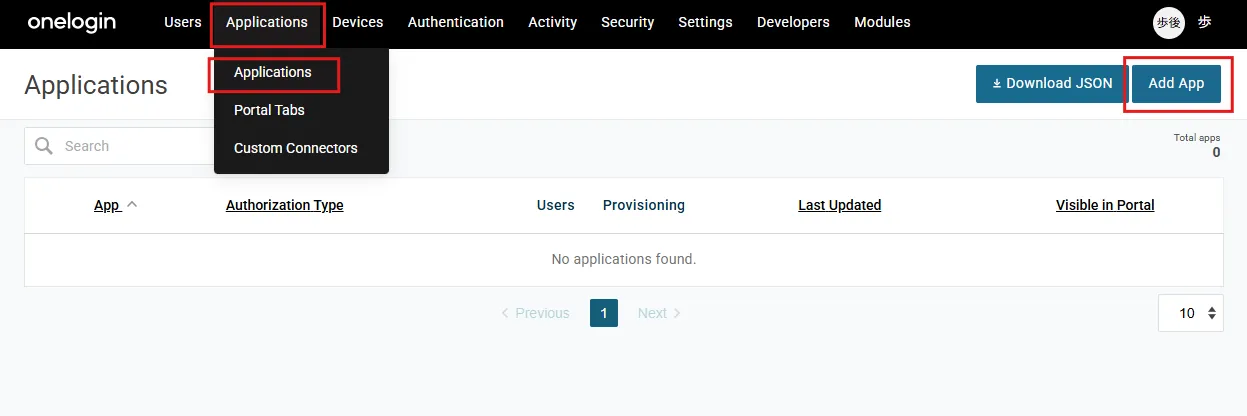Open the Security menu
This screenshot has height=416, width=1247.
click(x=628, y=22)
